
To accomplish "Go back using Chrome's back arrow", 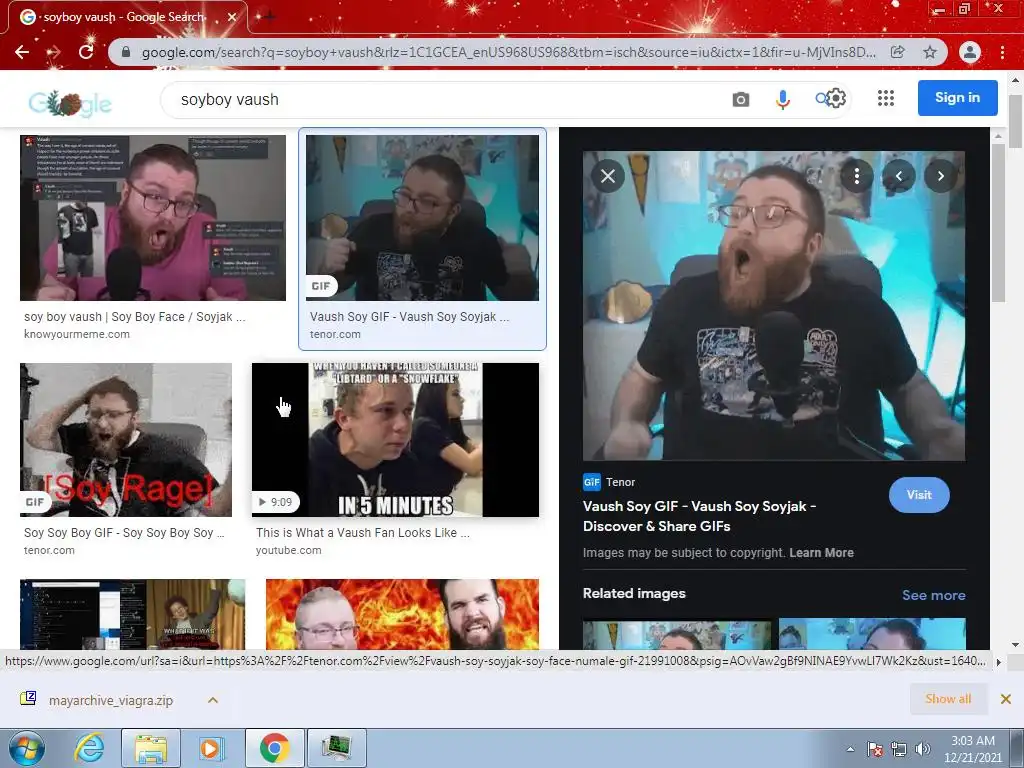I will (x=22, y=52).
